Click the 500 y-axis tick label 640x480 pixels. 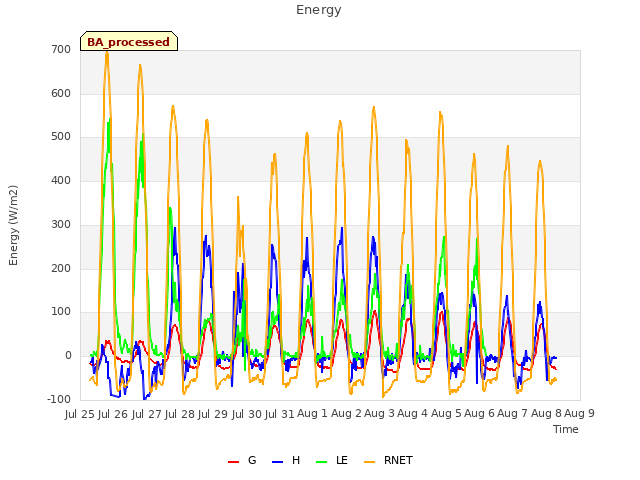point(61,137)
